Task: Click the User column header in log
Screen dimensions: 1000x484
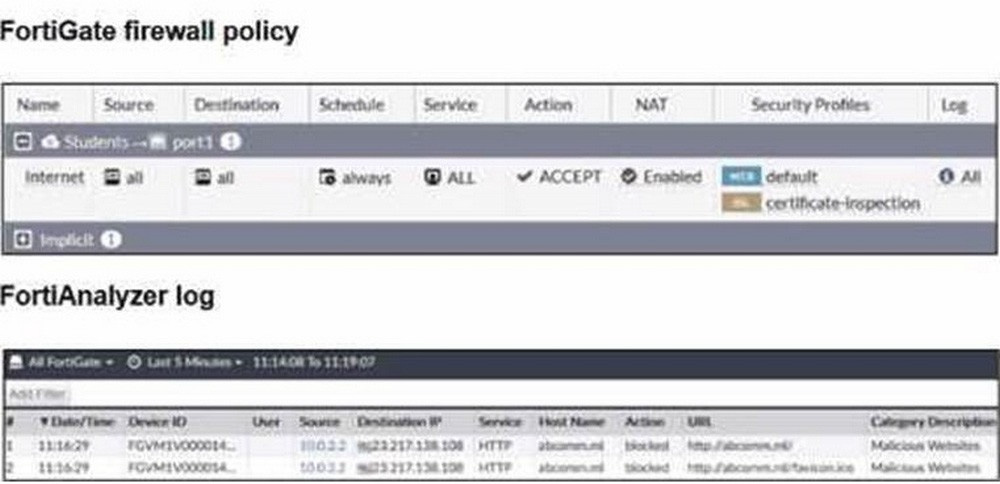Action: click(267, 422)
